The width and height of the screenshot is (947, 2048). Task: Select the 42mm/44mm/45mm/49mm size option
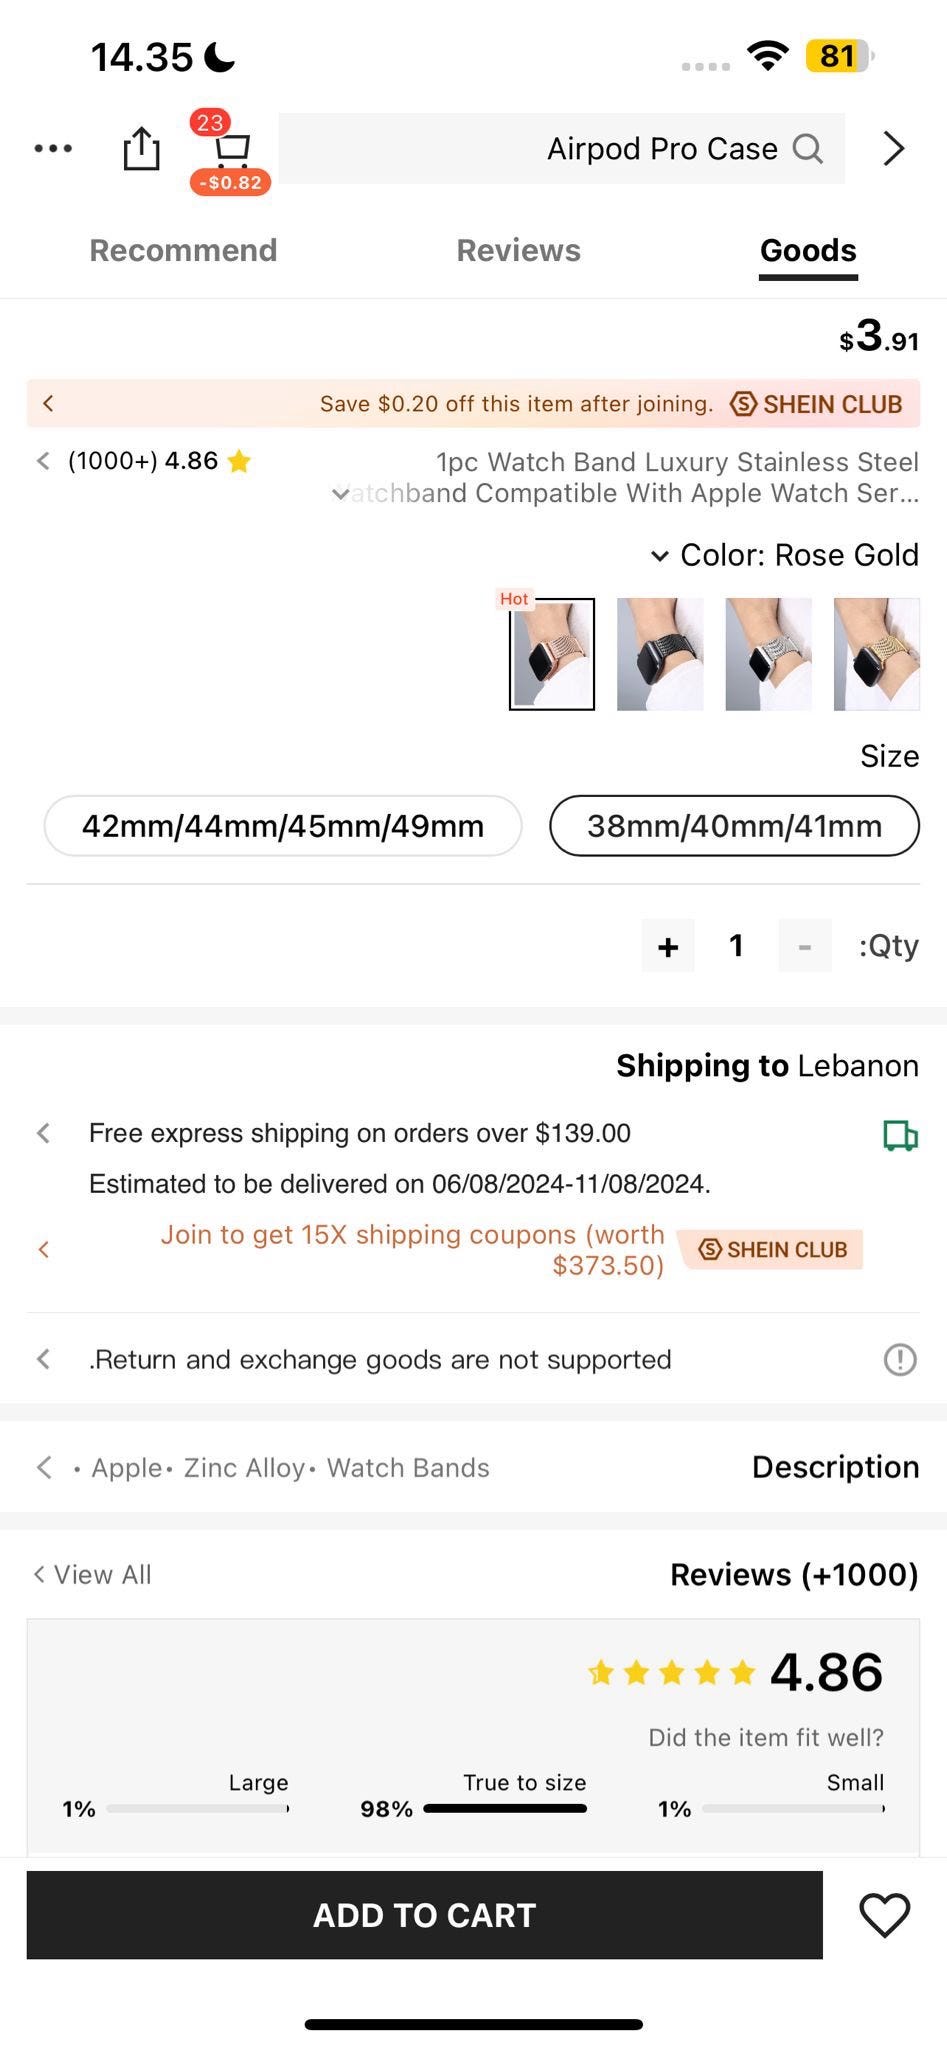click(x=283, y=826)
